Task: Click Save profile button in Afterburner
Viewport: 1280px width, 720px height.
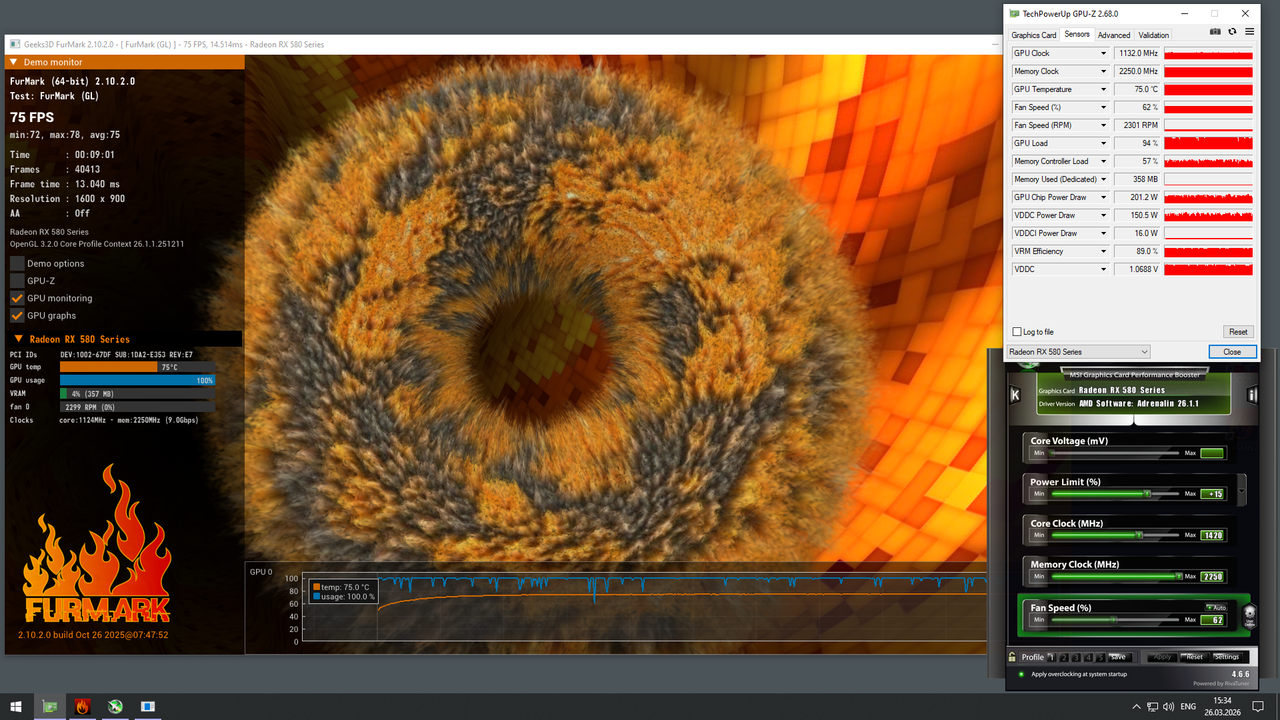Action: tap(1118, 657)
